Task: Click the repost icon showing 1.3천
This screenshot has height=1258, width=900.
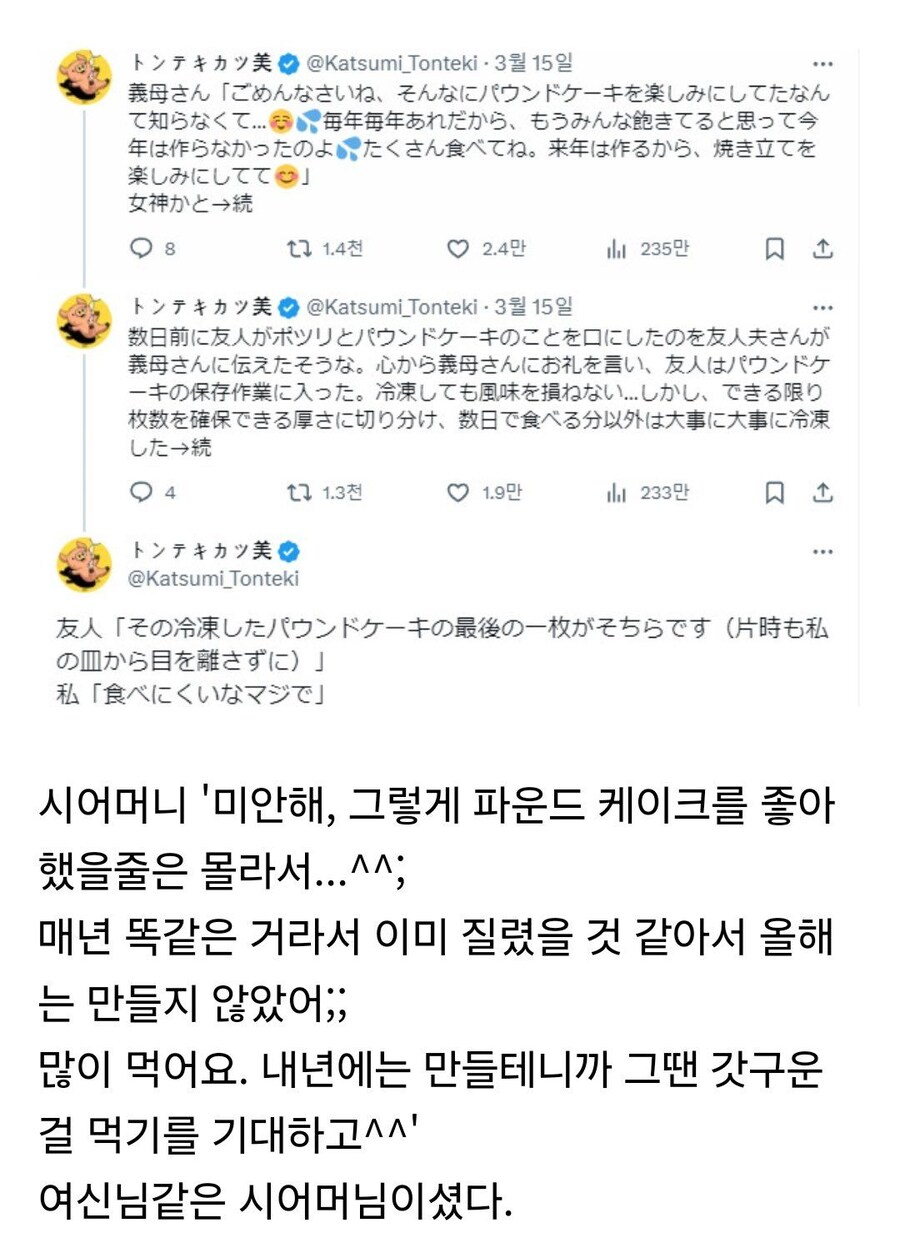Action: tap(296, 492)
